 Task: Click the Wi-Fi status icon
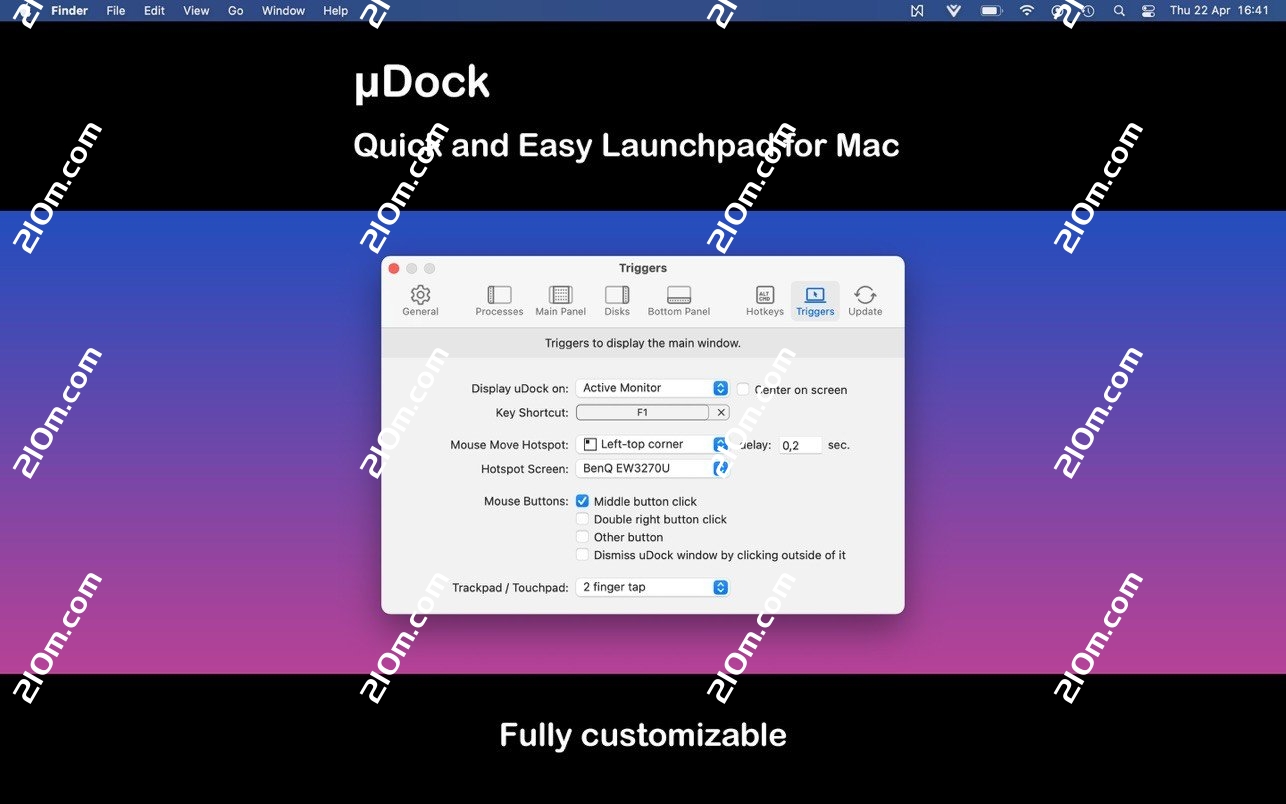[1027, 11]
